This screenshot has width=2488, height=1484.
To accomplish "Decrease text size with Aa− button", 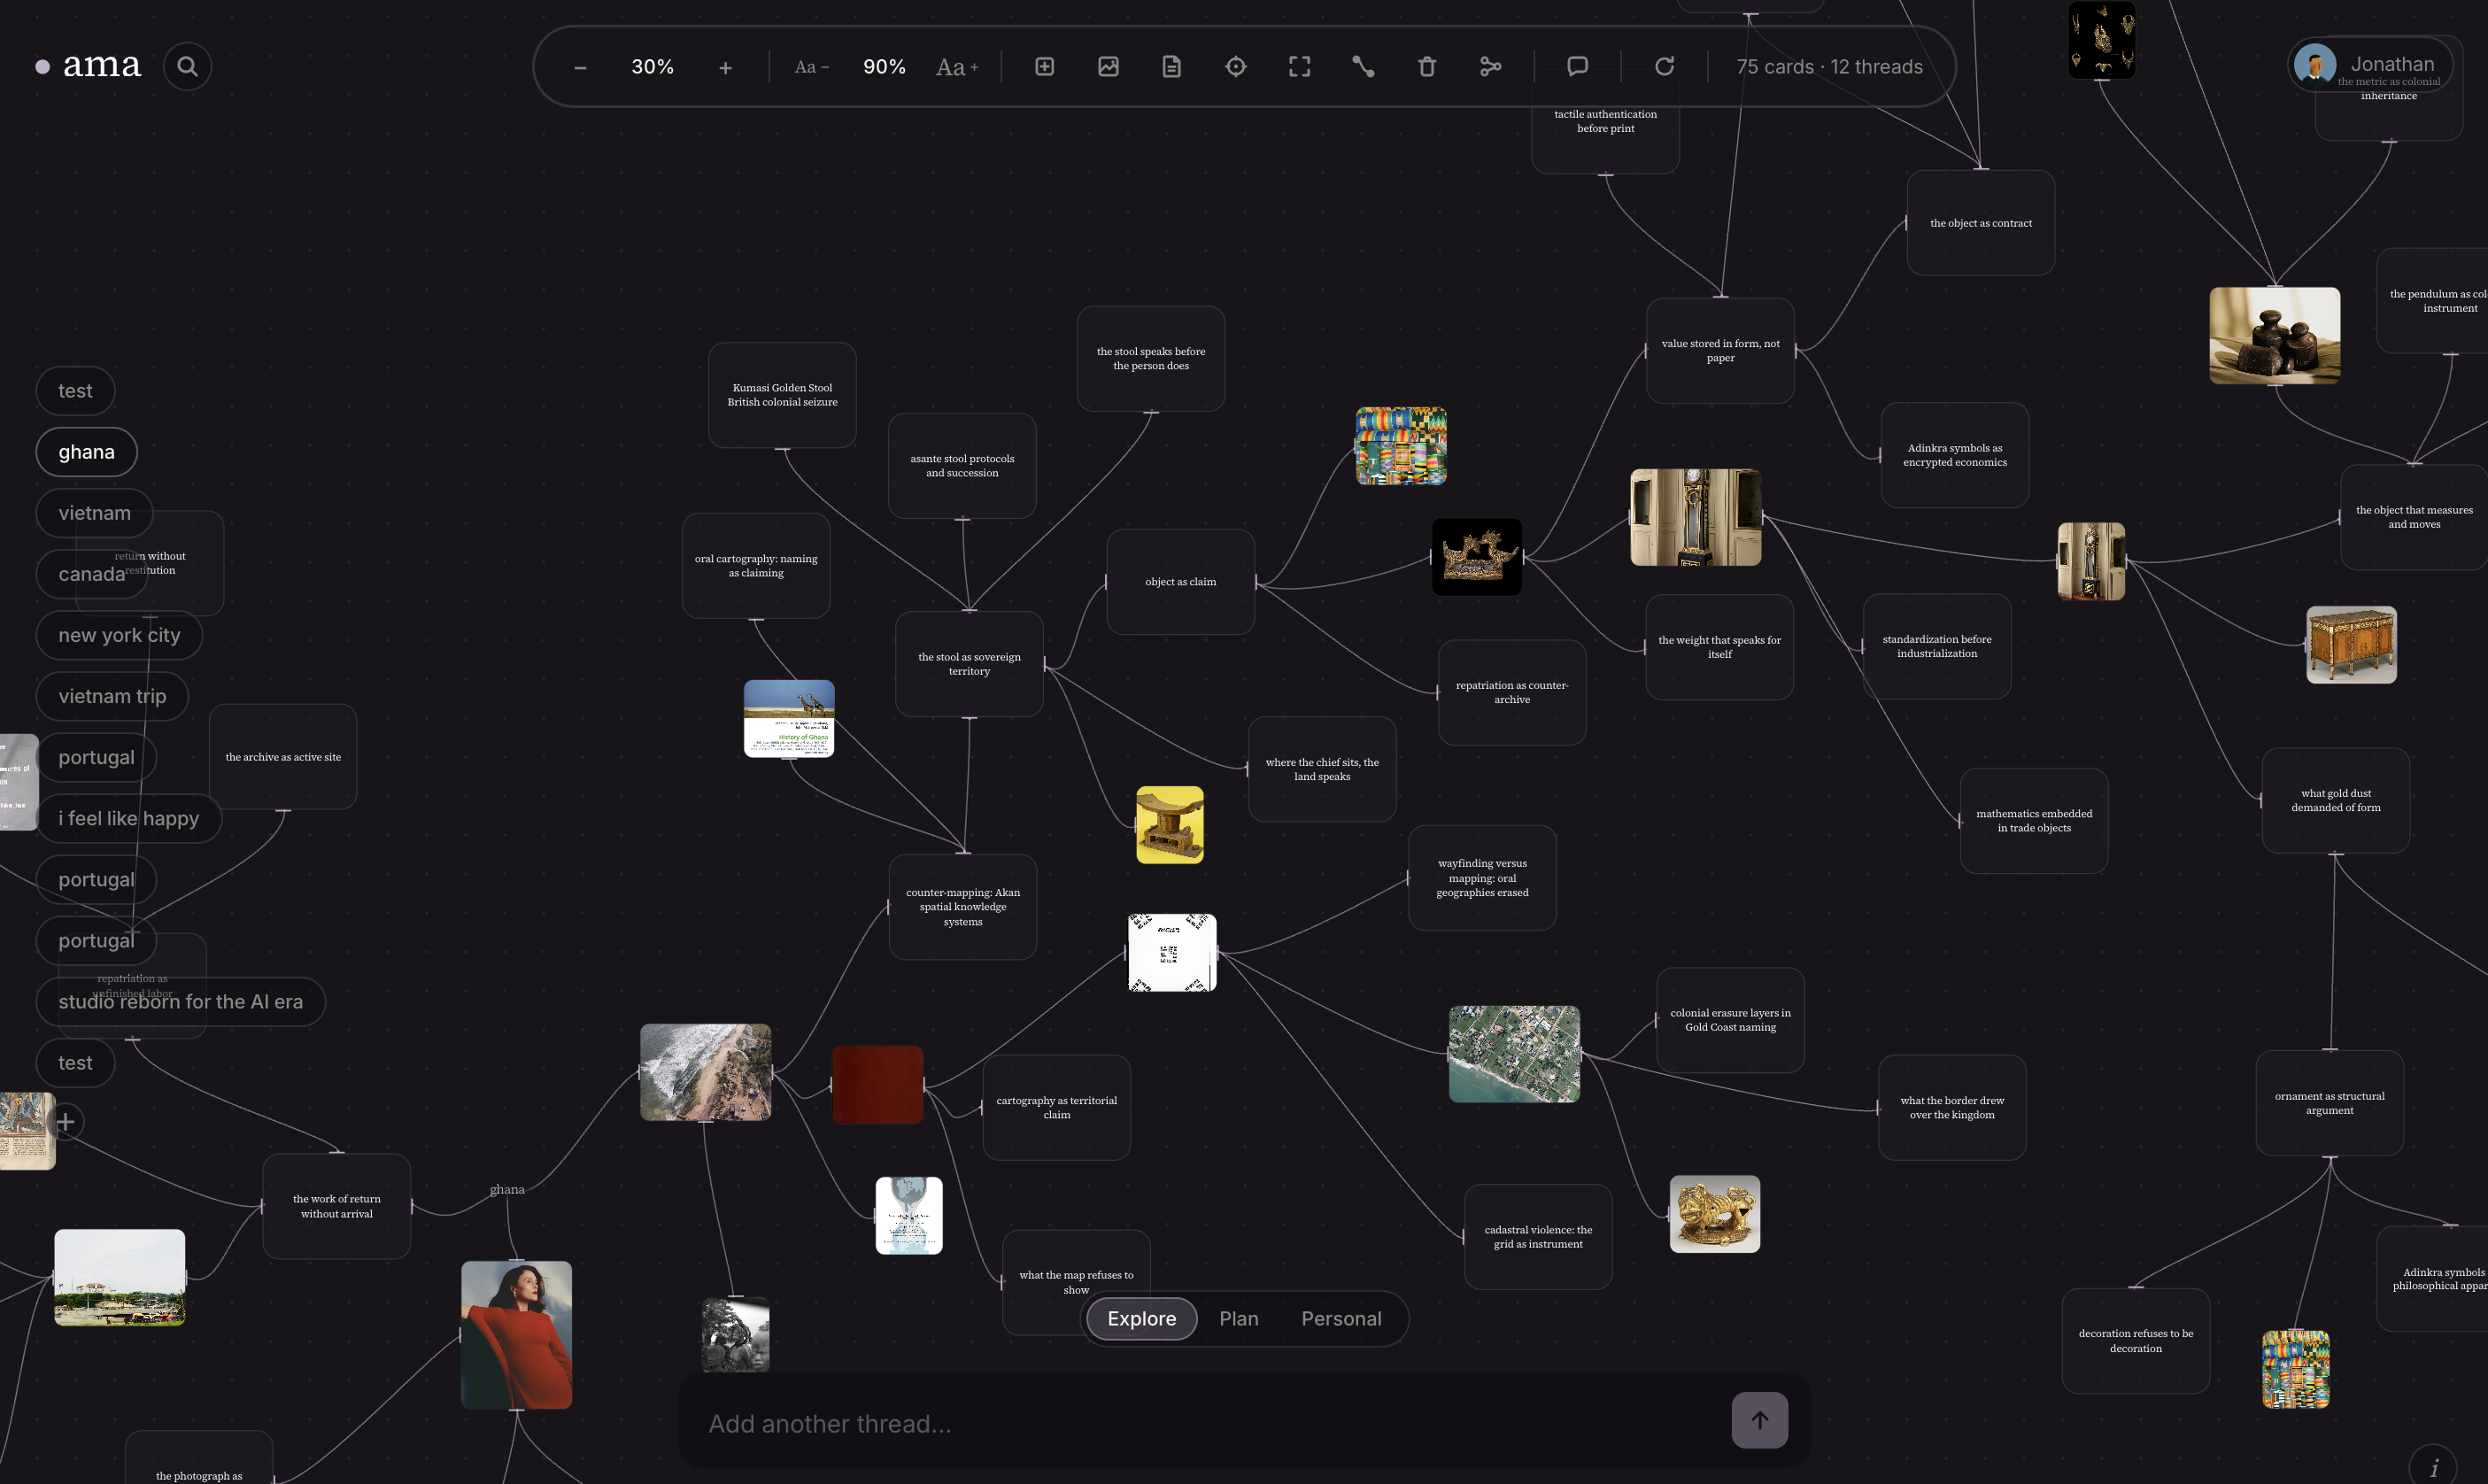I will pos(811,67).
